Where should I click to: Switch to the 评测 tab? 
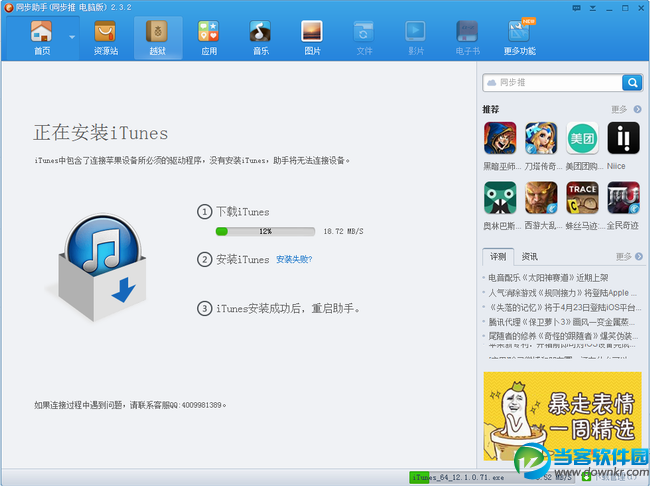pyautogui.click(x=498, y=257)
